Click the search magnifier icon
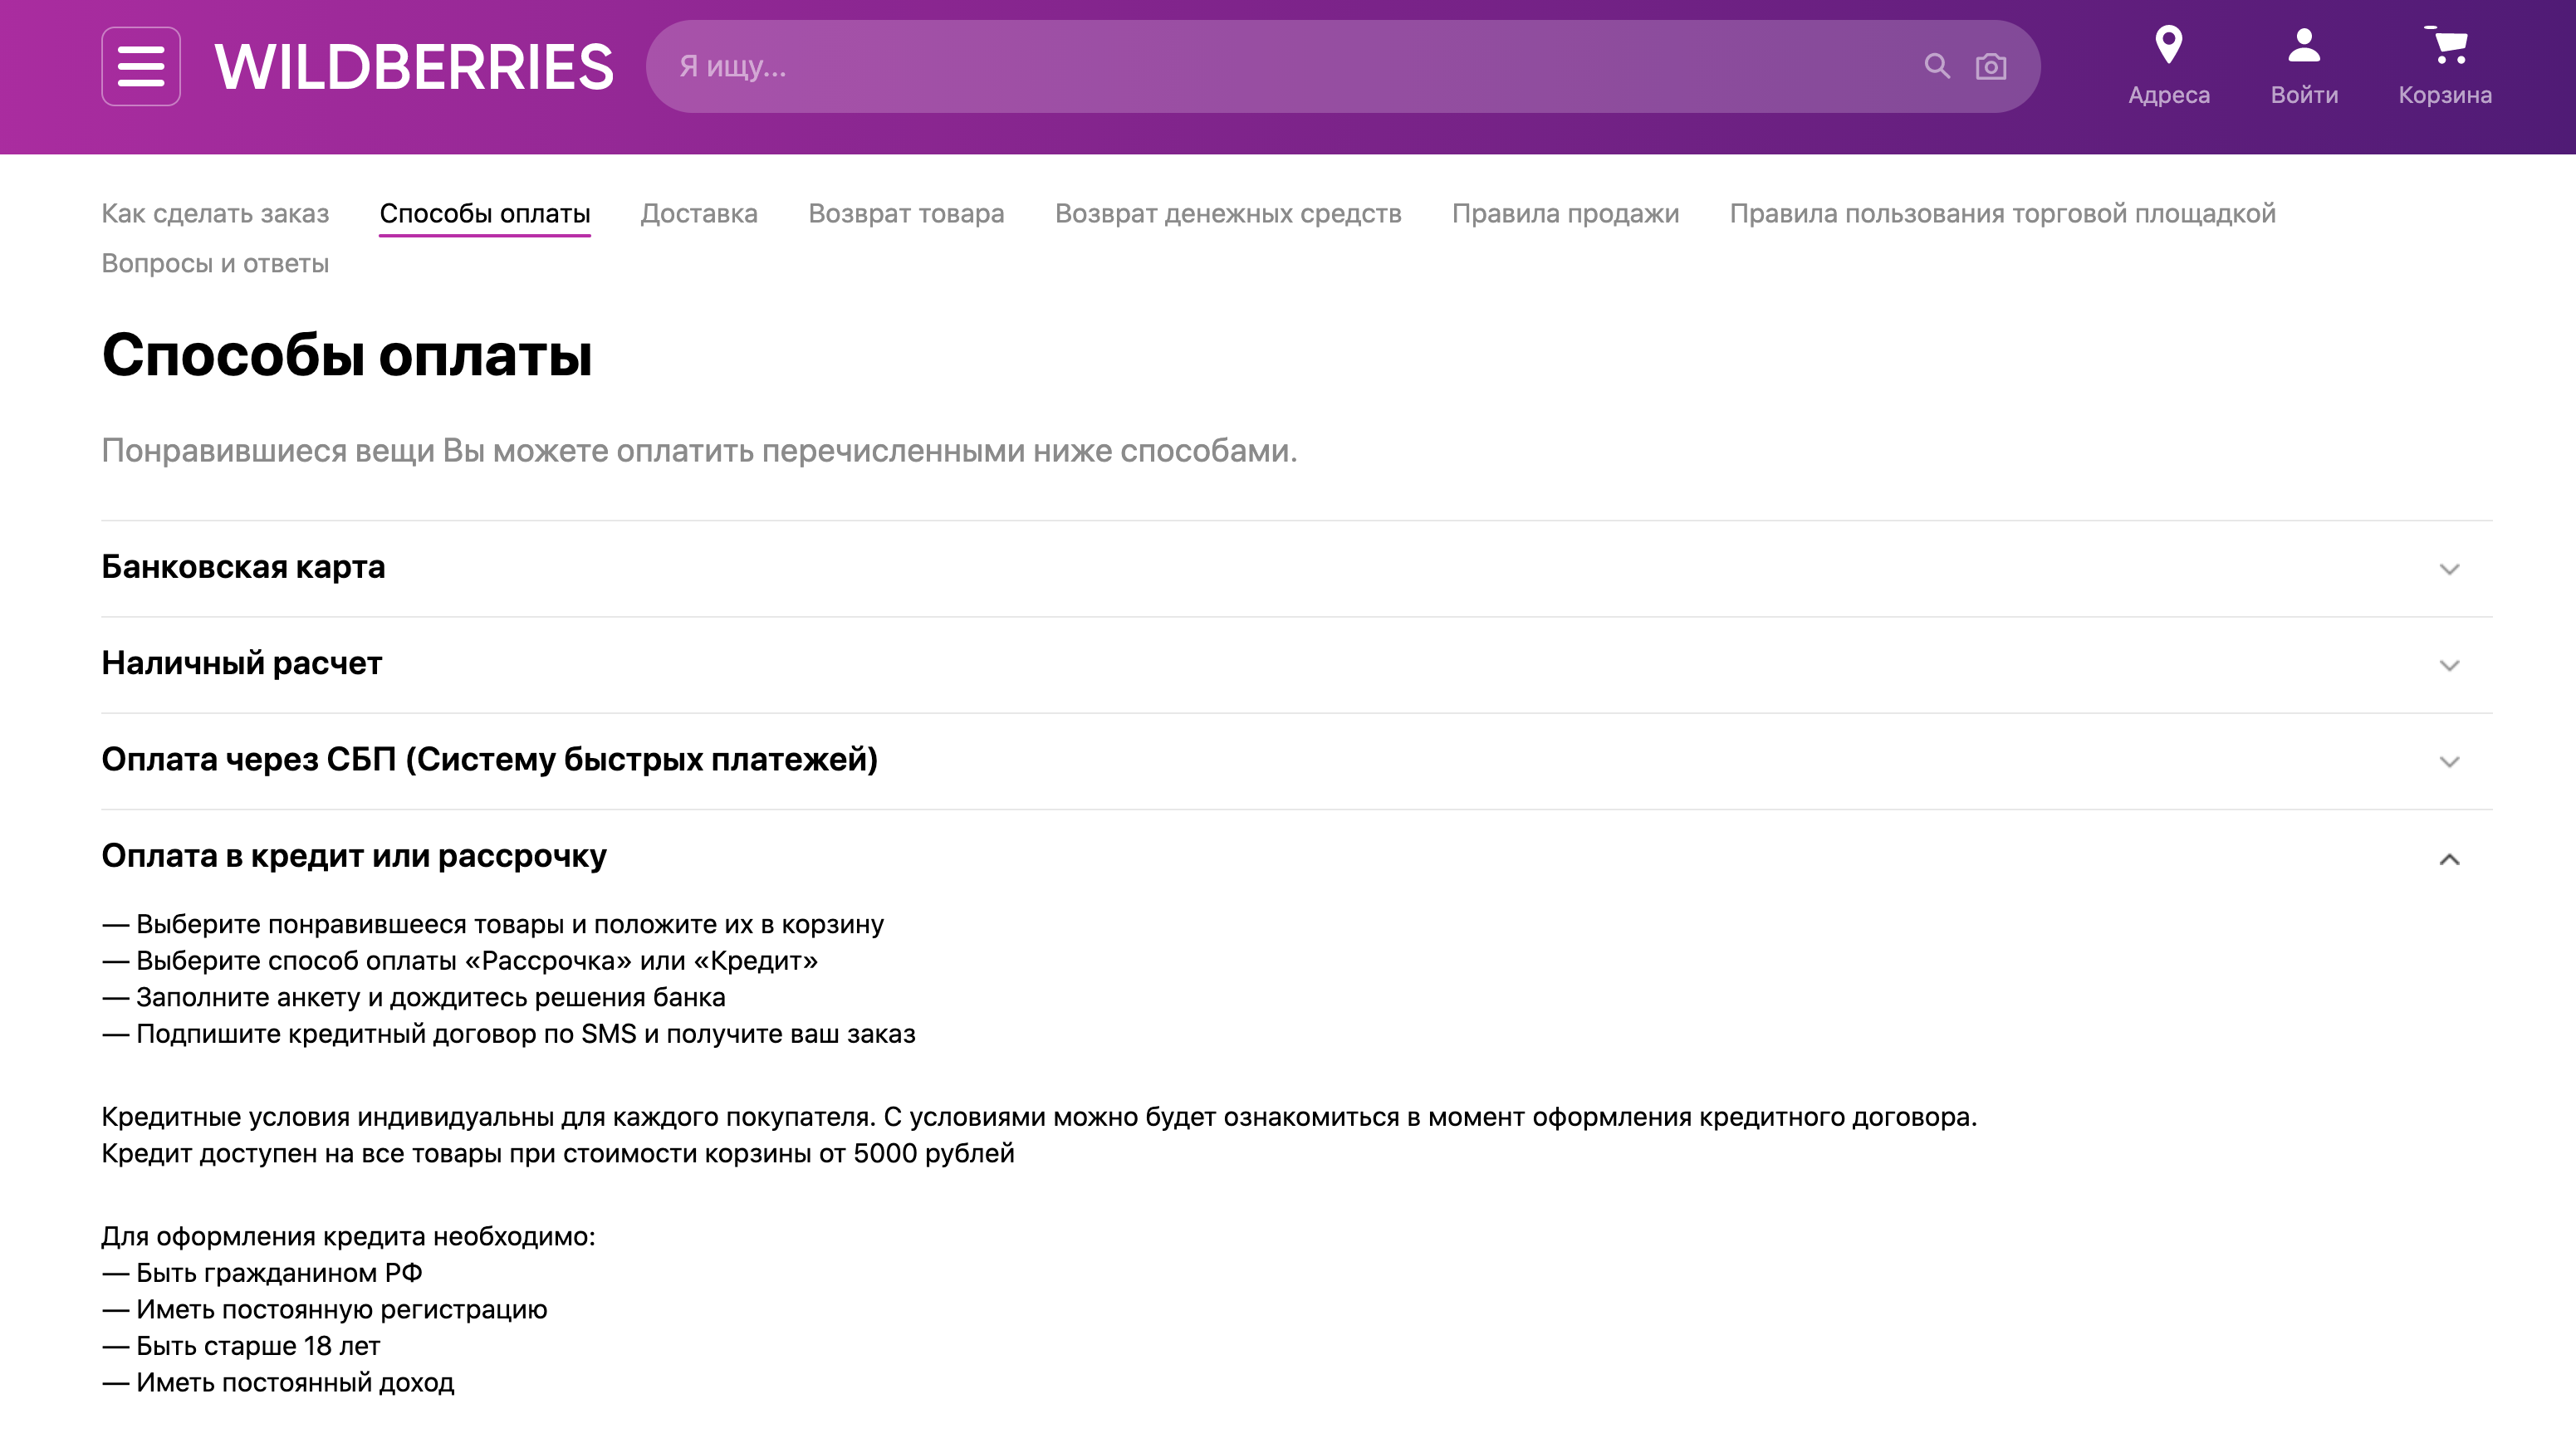This screenshot has width=2576, height=1438. (1936, 66)
